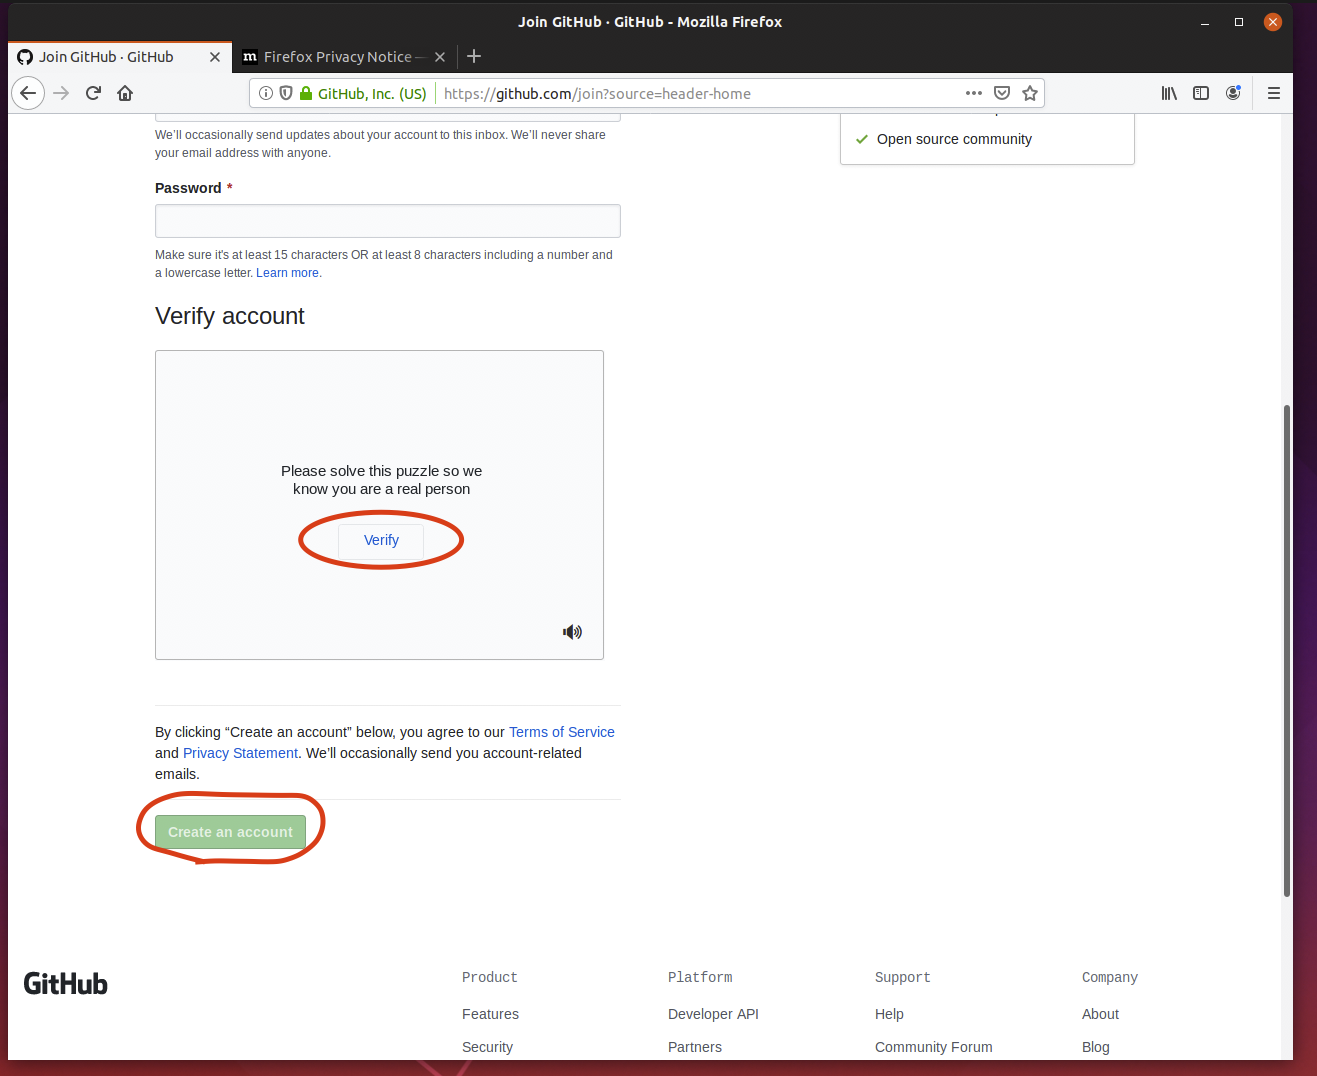Bookmark this page with the star
This screenshot has width=1317, height=1076.
click(1030, 93)
